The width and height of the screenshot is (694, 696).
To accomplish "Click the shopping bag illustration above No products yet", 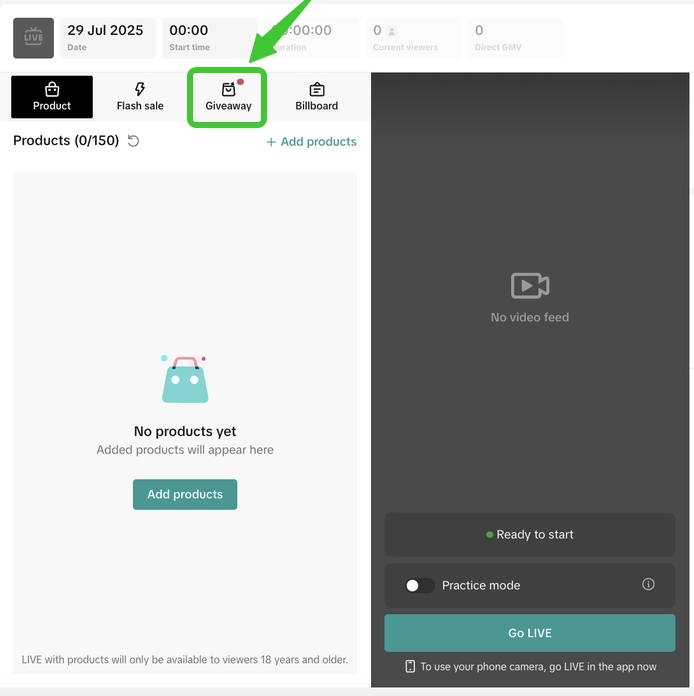I will [185, 379].
